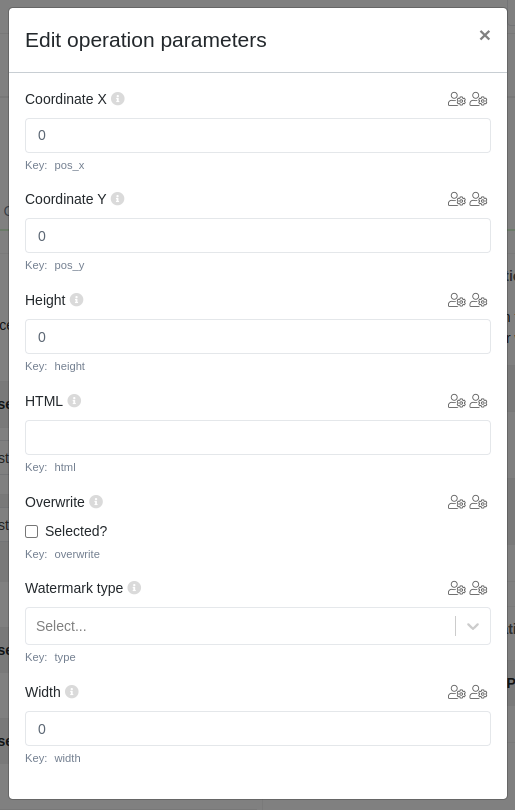Image resolution: width=515 pixels, height=810 pixels.
Task: Click the info icon next to Height
Action: click(76, 300)
